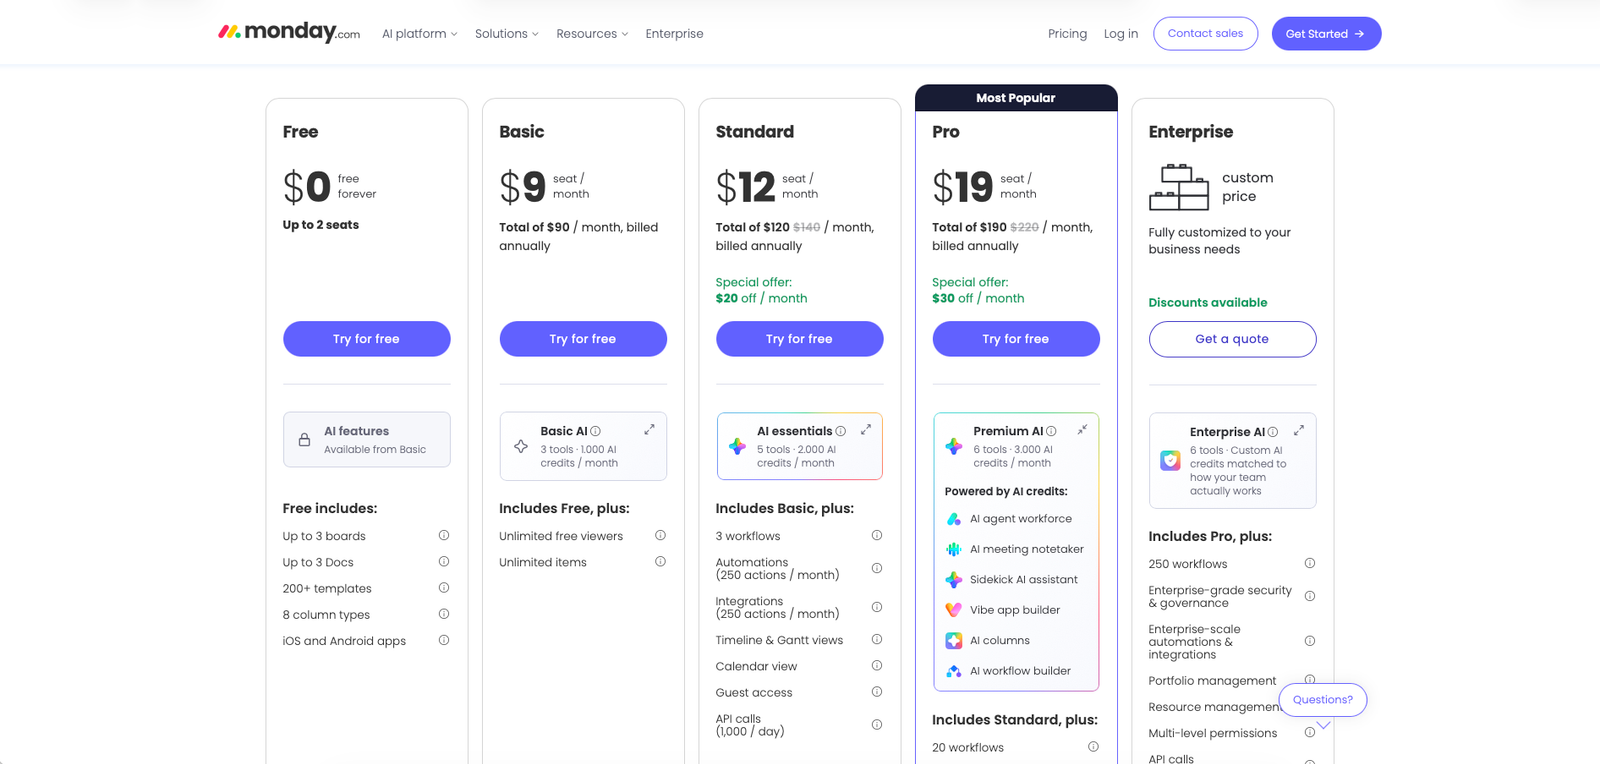
Task: Show info for Integrations 250 actions
Action: [x=877, y=607]
